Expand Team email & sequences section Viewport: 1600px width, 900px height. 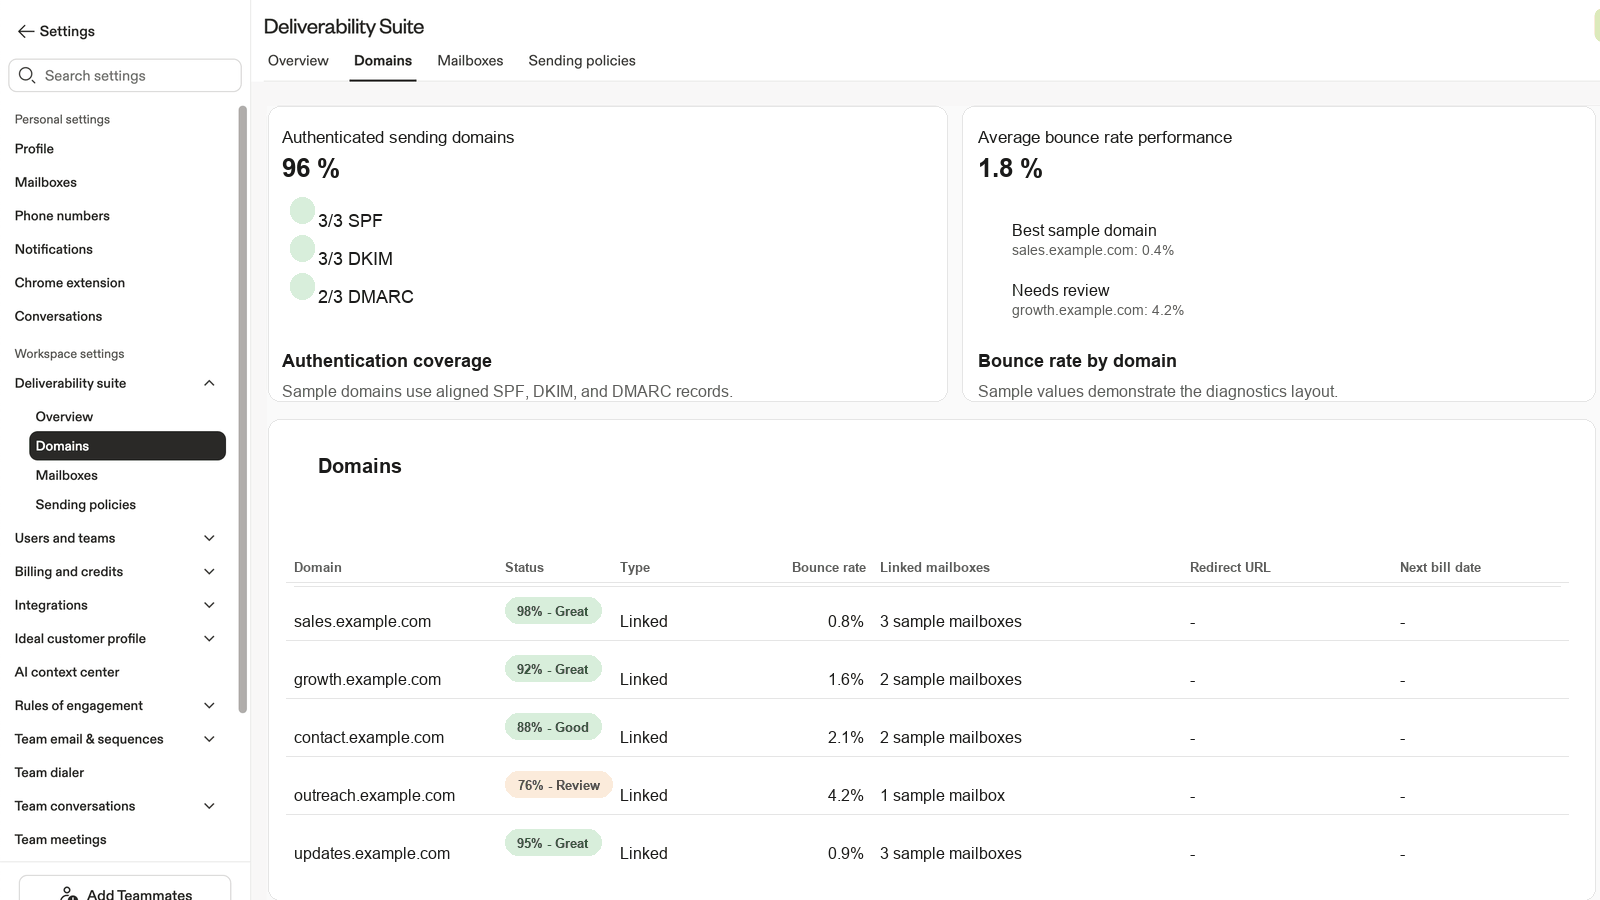coord(209,739)
